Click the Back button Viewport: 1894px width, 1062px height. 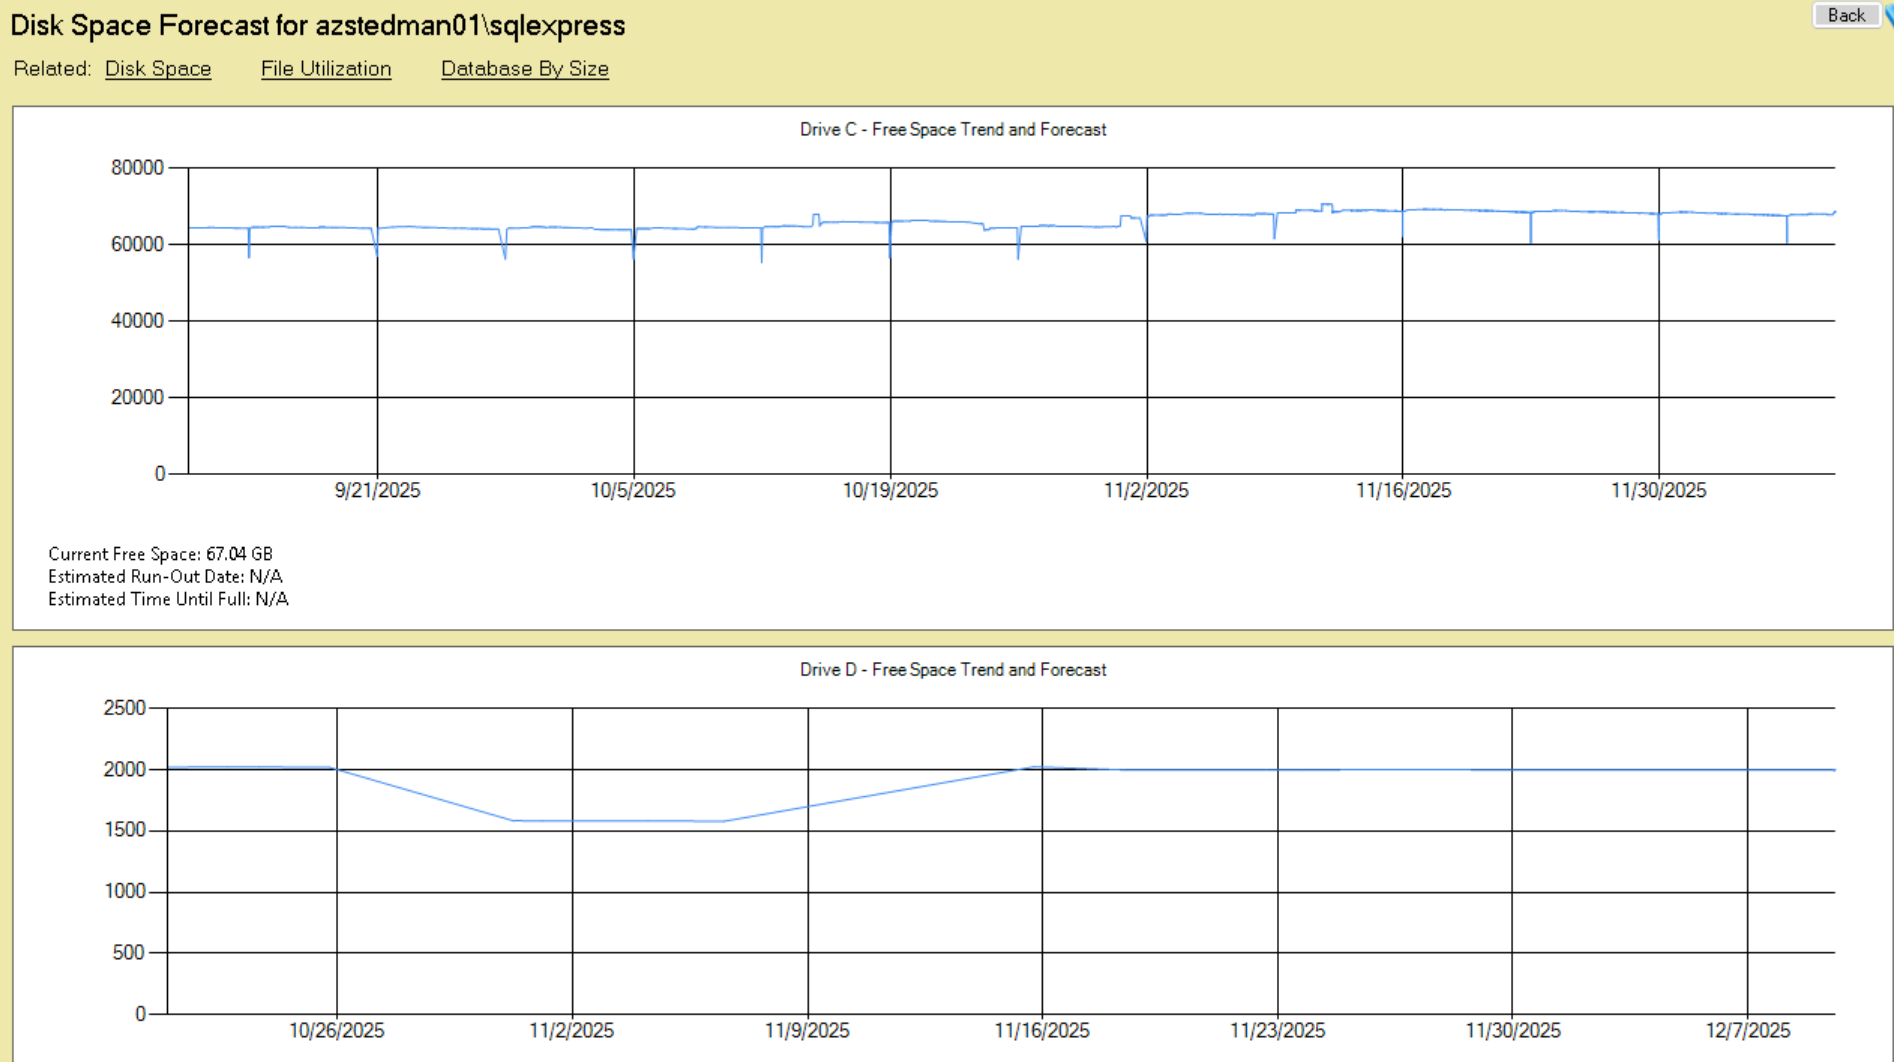[1846, 15]
